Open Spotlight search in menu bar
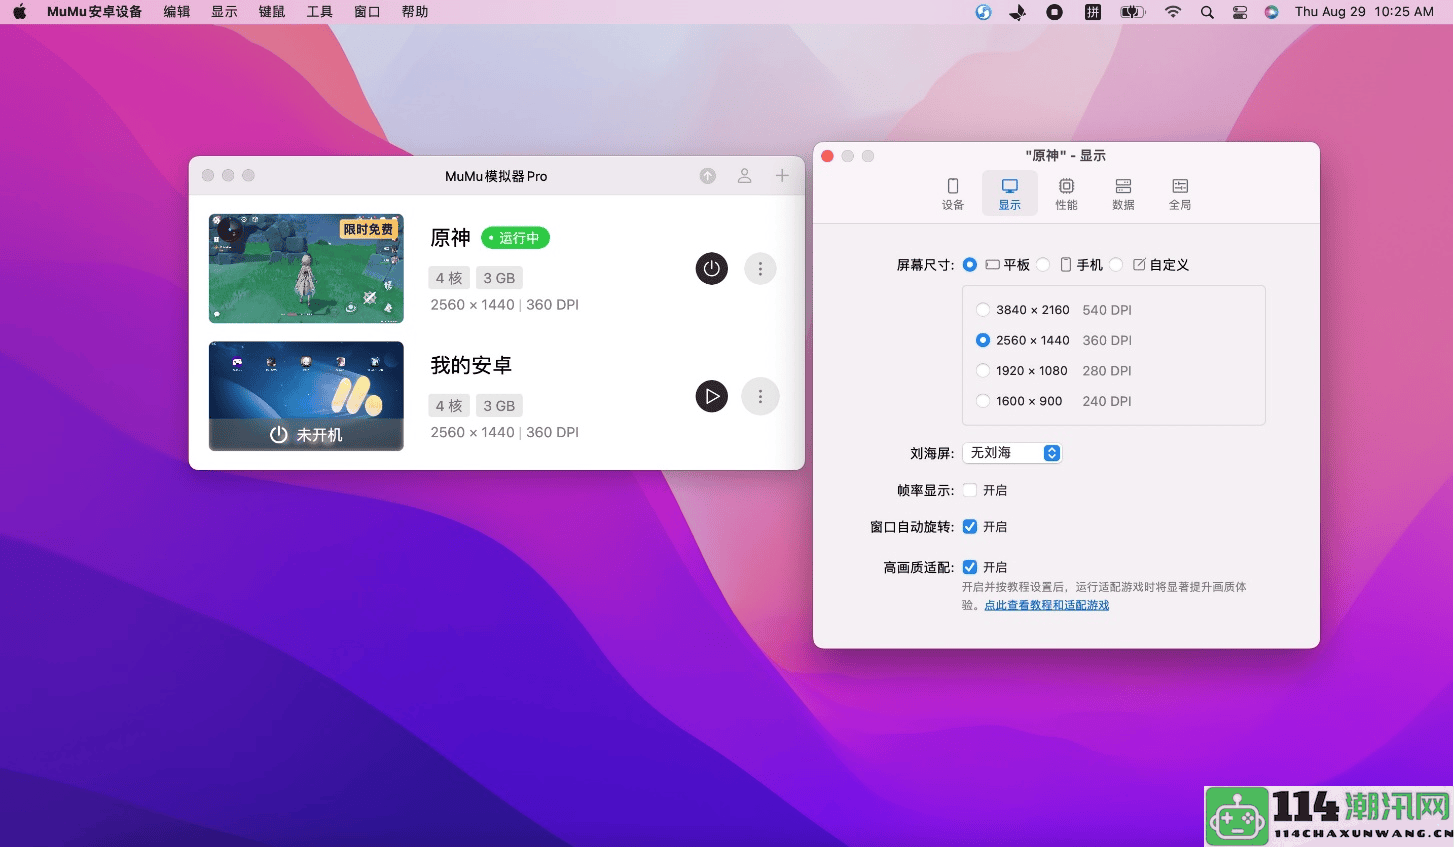1454x847 pixels. [x=1207, y=12]
